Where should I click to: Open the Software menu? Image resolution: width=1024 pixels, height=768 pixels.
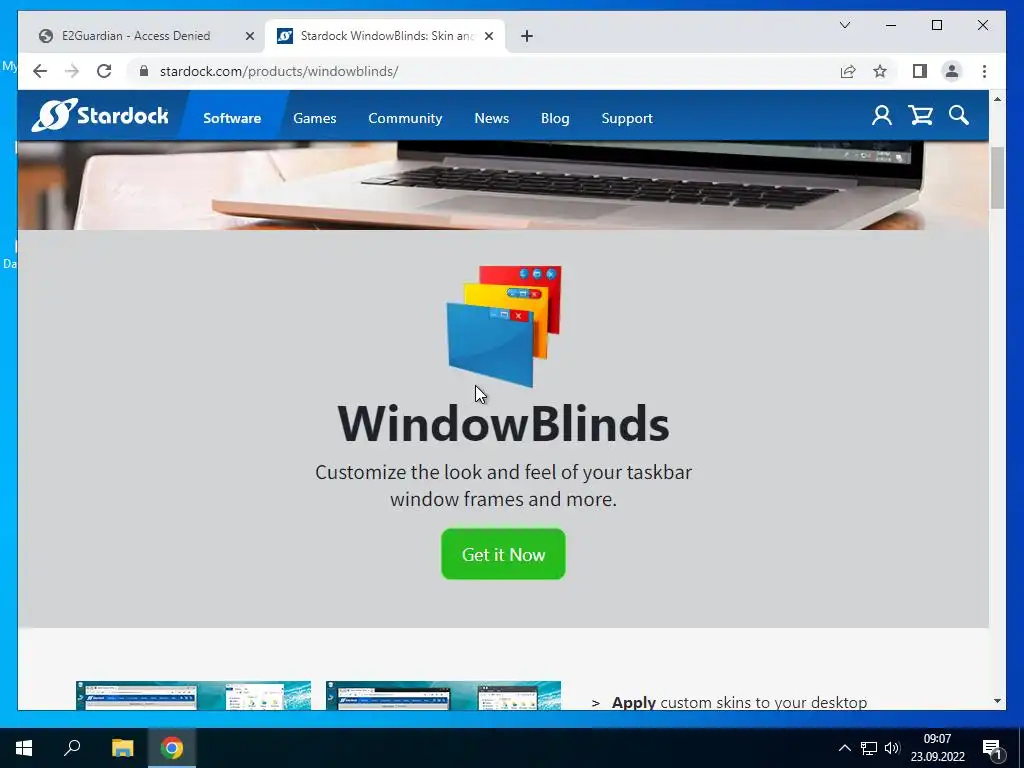[x=232, y=118]
